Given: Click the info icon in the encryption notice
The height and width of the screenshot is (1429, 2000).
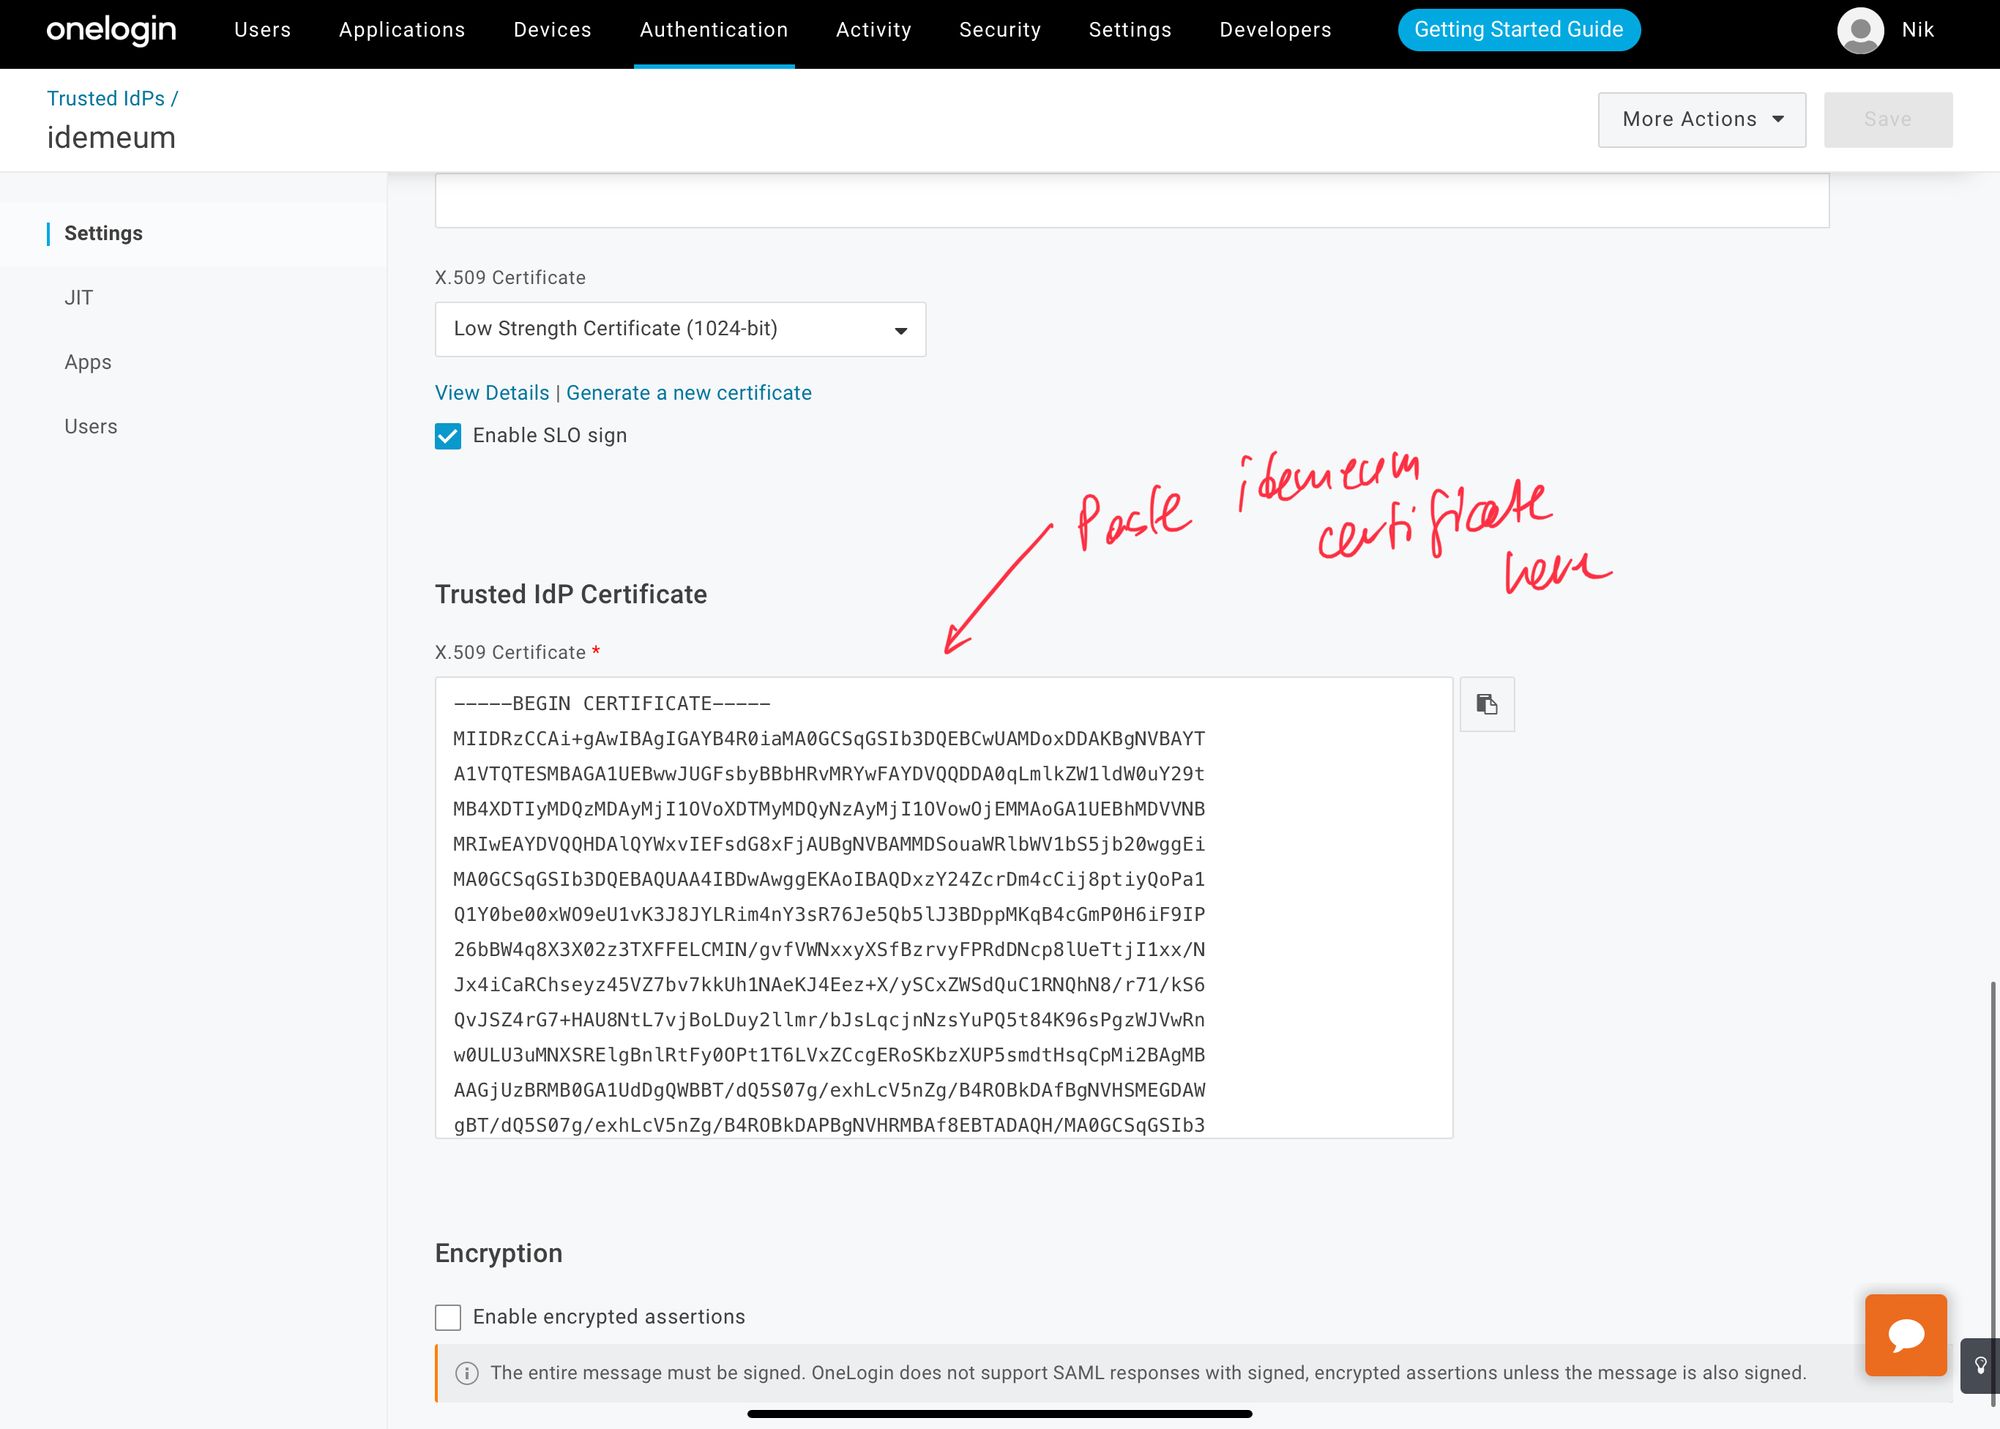Looking at the screenshot, I should click(467, 1373).
